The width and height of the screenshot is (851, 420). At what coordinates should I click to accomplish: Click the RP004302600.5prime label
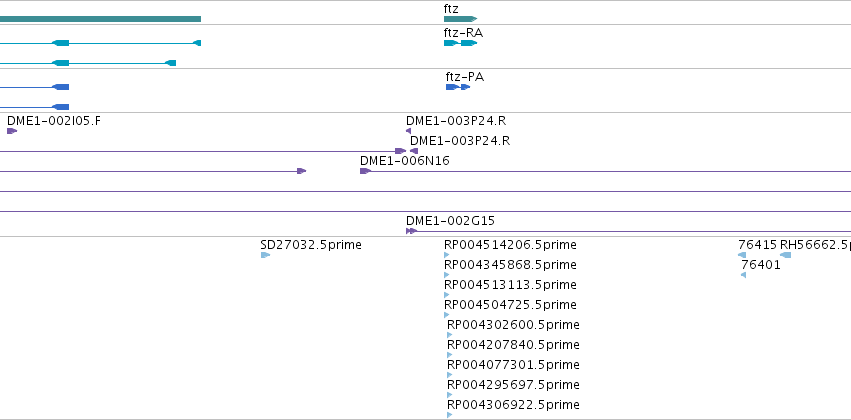click(x=513, y=324)
